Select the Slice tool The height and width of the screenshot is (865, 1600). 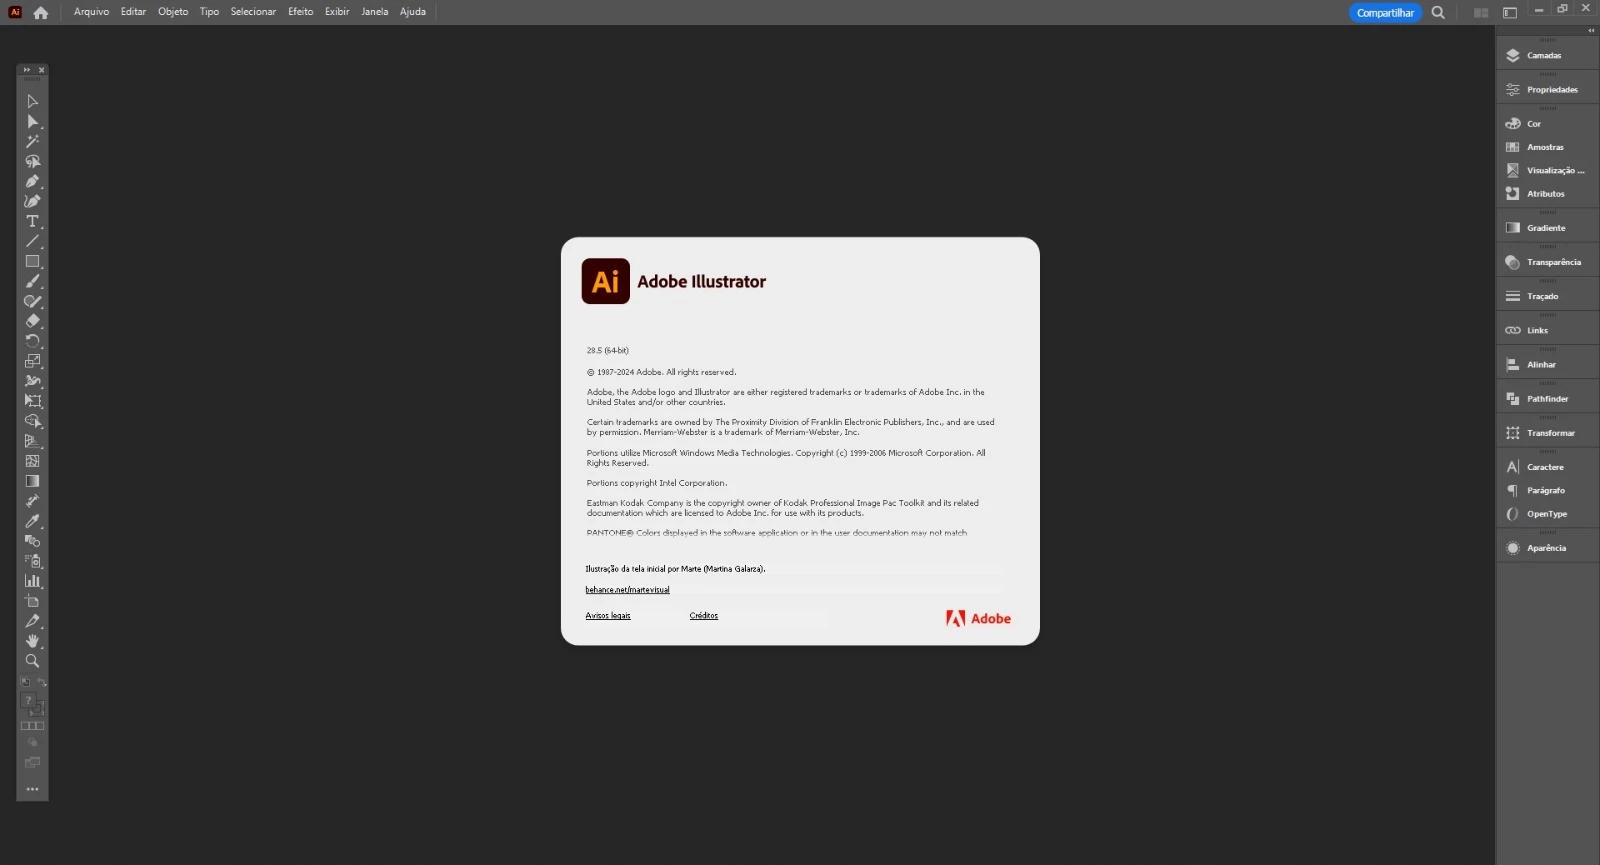tap(32, 621)
